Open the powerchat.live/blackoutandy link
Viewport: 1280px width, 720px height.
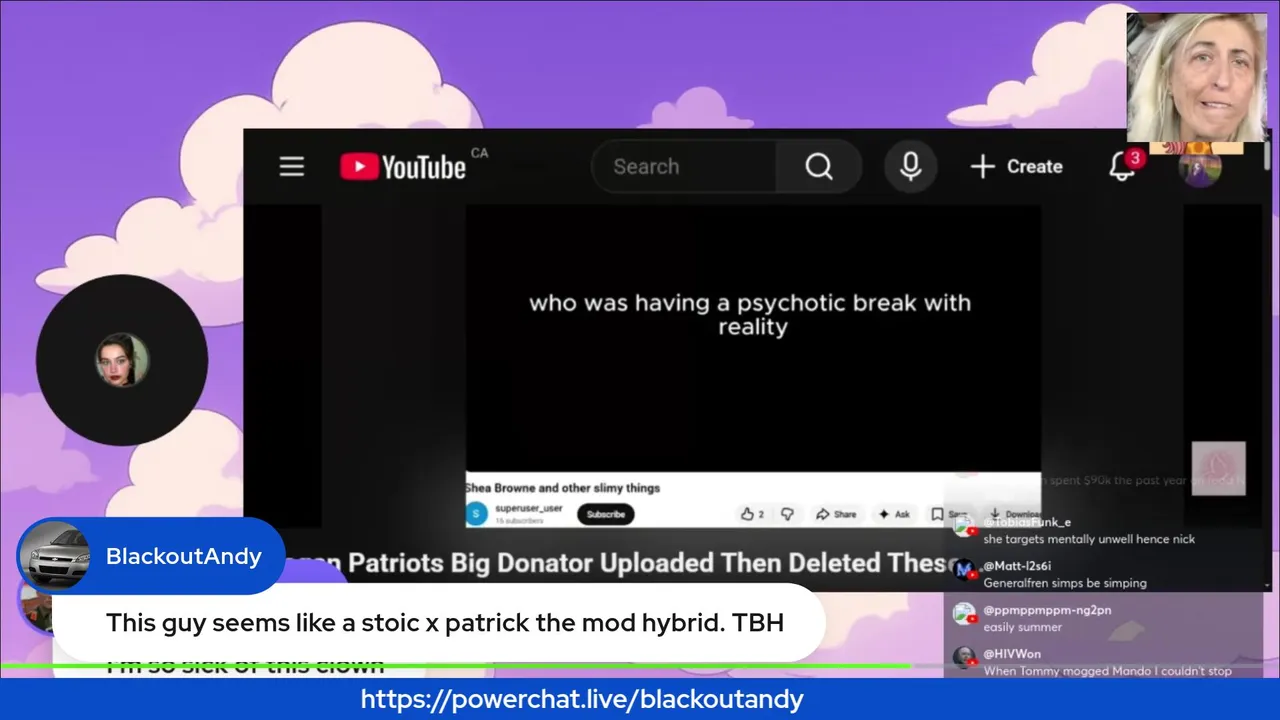point(582,699)
